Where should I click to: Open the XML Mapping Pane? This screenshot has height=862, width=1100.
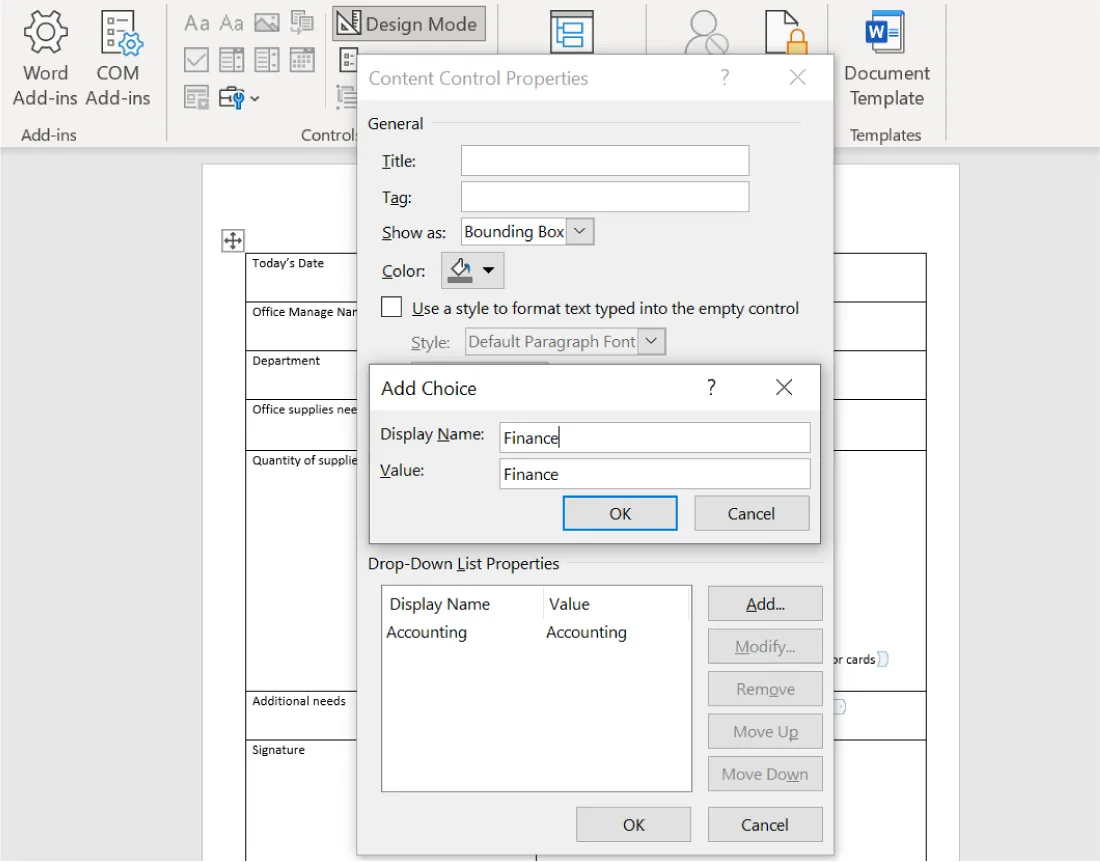pyautogui.click(x=570, y=32)
